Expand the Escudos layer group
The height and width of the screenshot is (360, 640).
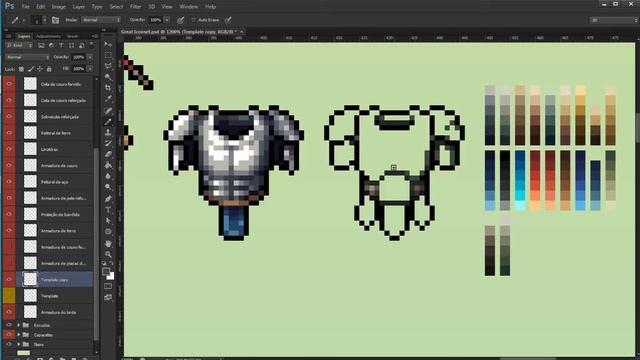click(x=19, y=325)
